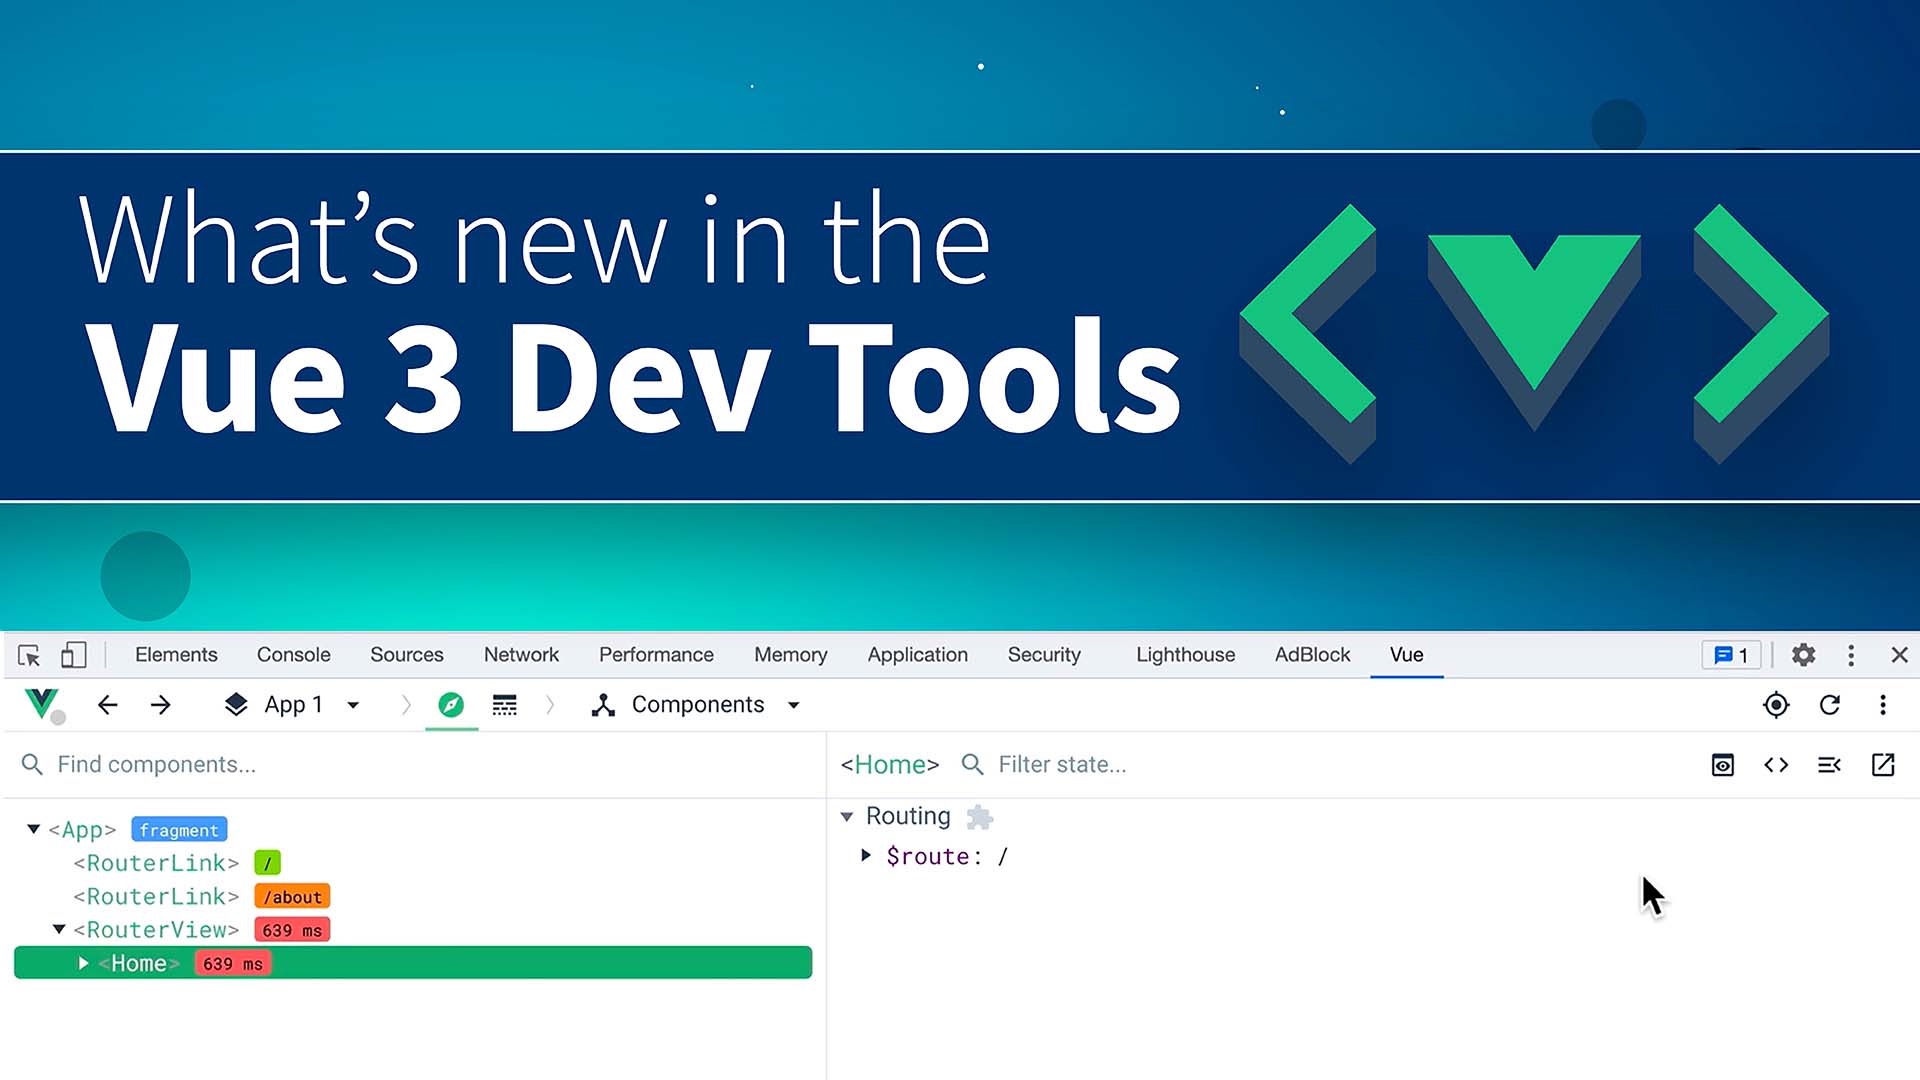Image resolution: width=1920 pixels, height=1080 pixels.
Task: Refresh the Vue devtools panel
Action: click(x=1831, y=705)
